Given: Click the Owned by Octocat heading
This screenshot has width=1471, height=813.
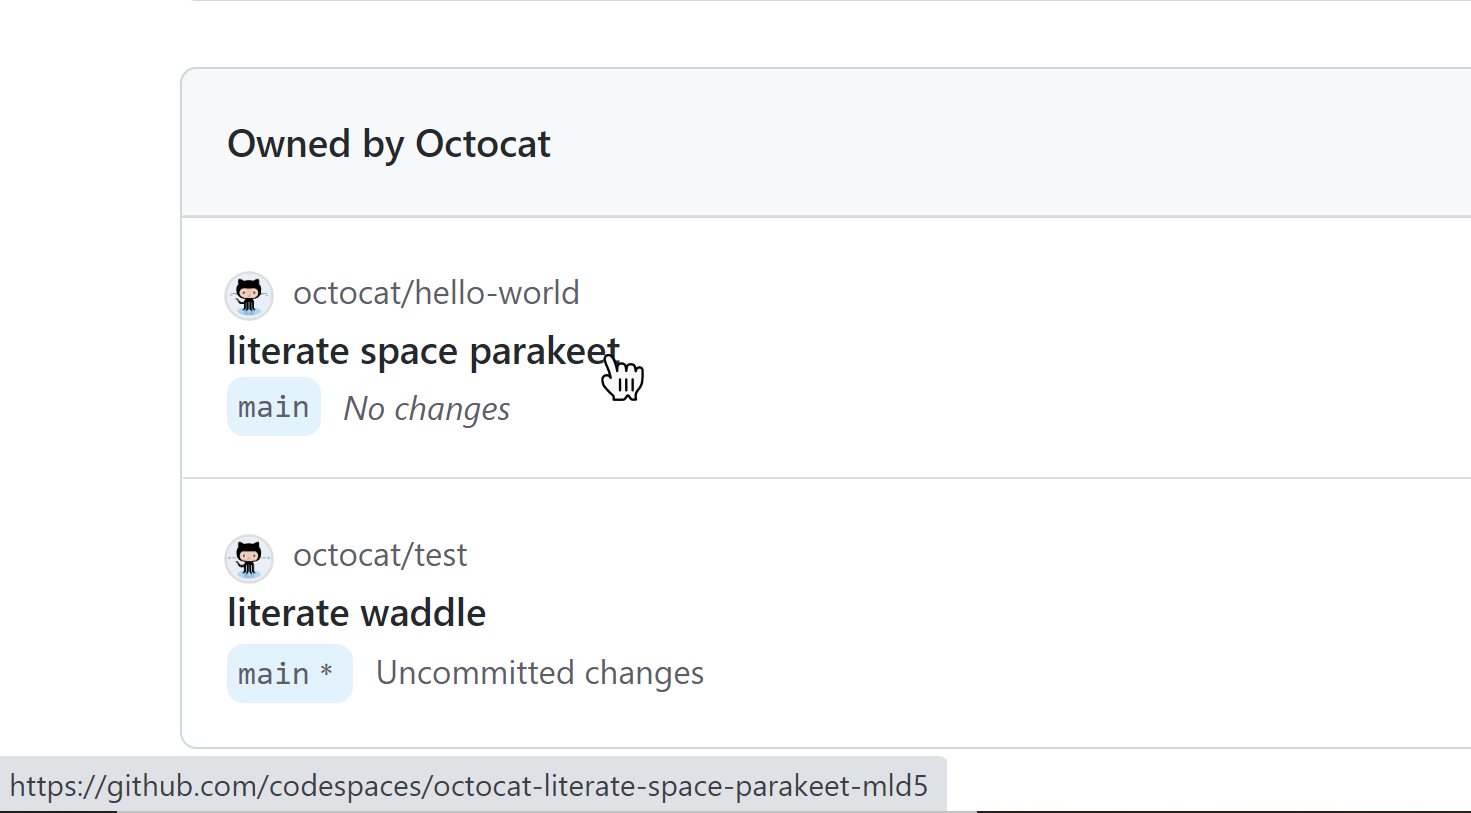Looking at the screenshot, I should coord(388,143).
